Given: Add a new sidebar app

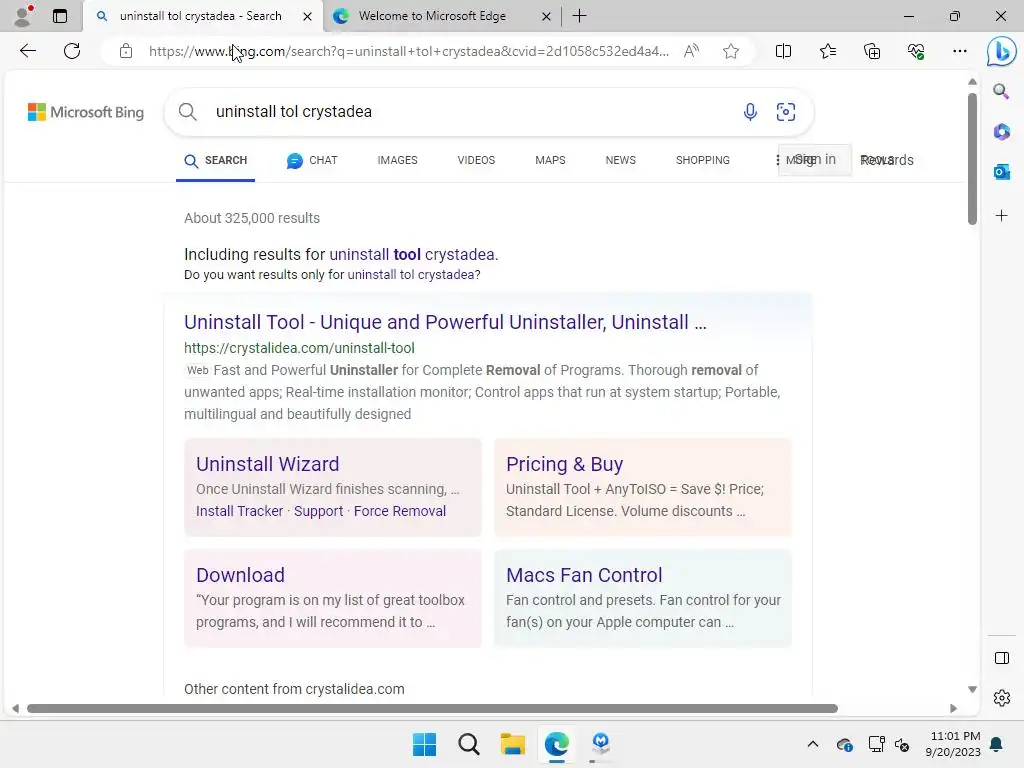Looking at the screenshot, I should (x=1001, y=216).
